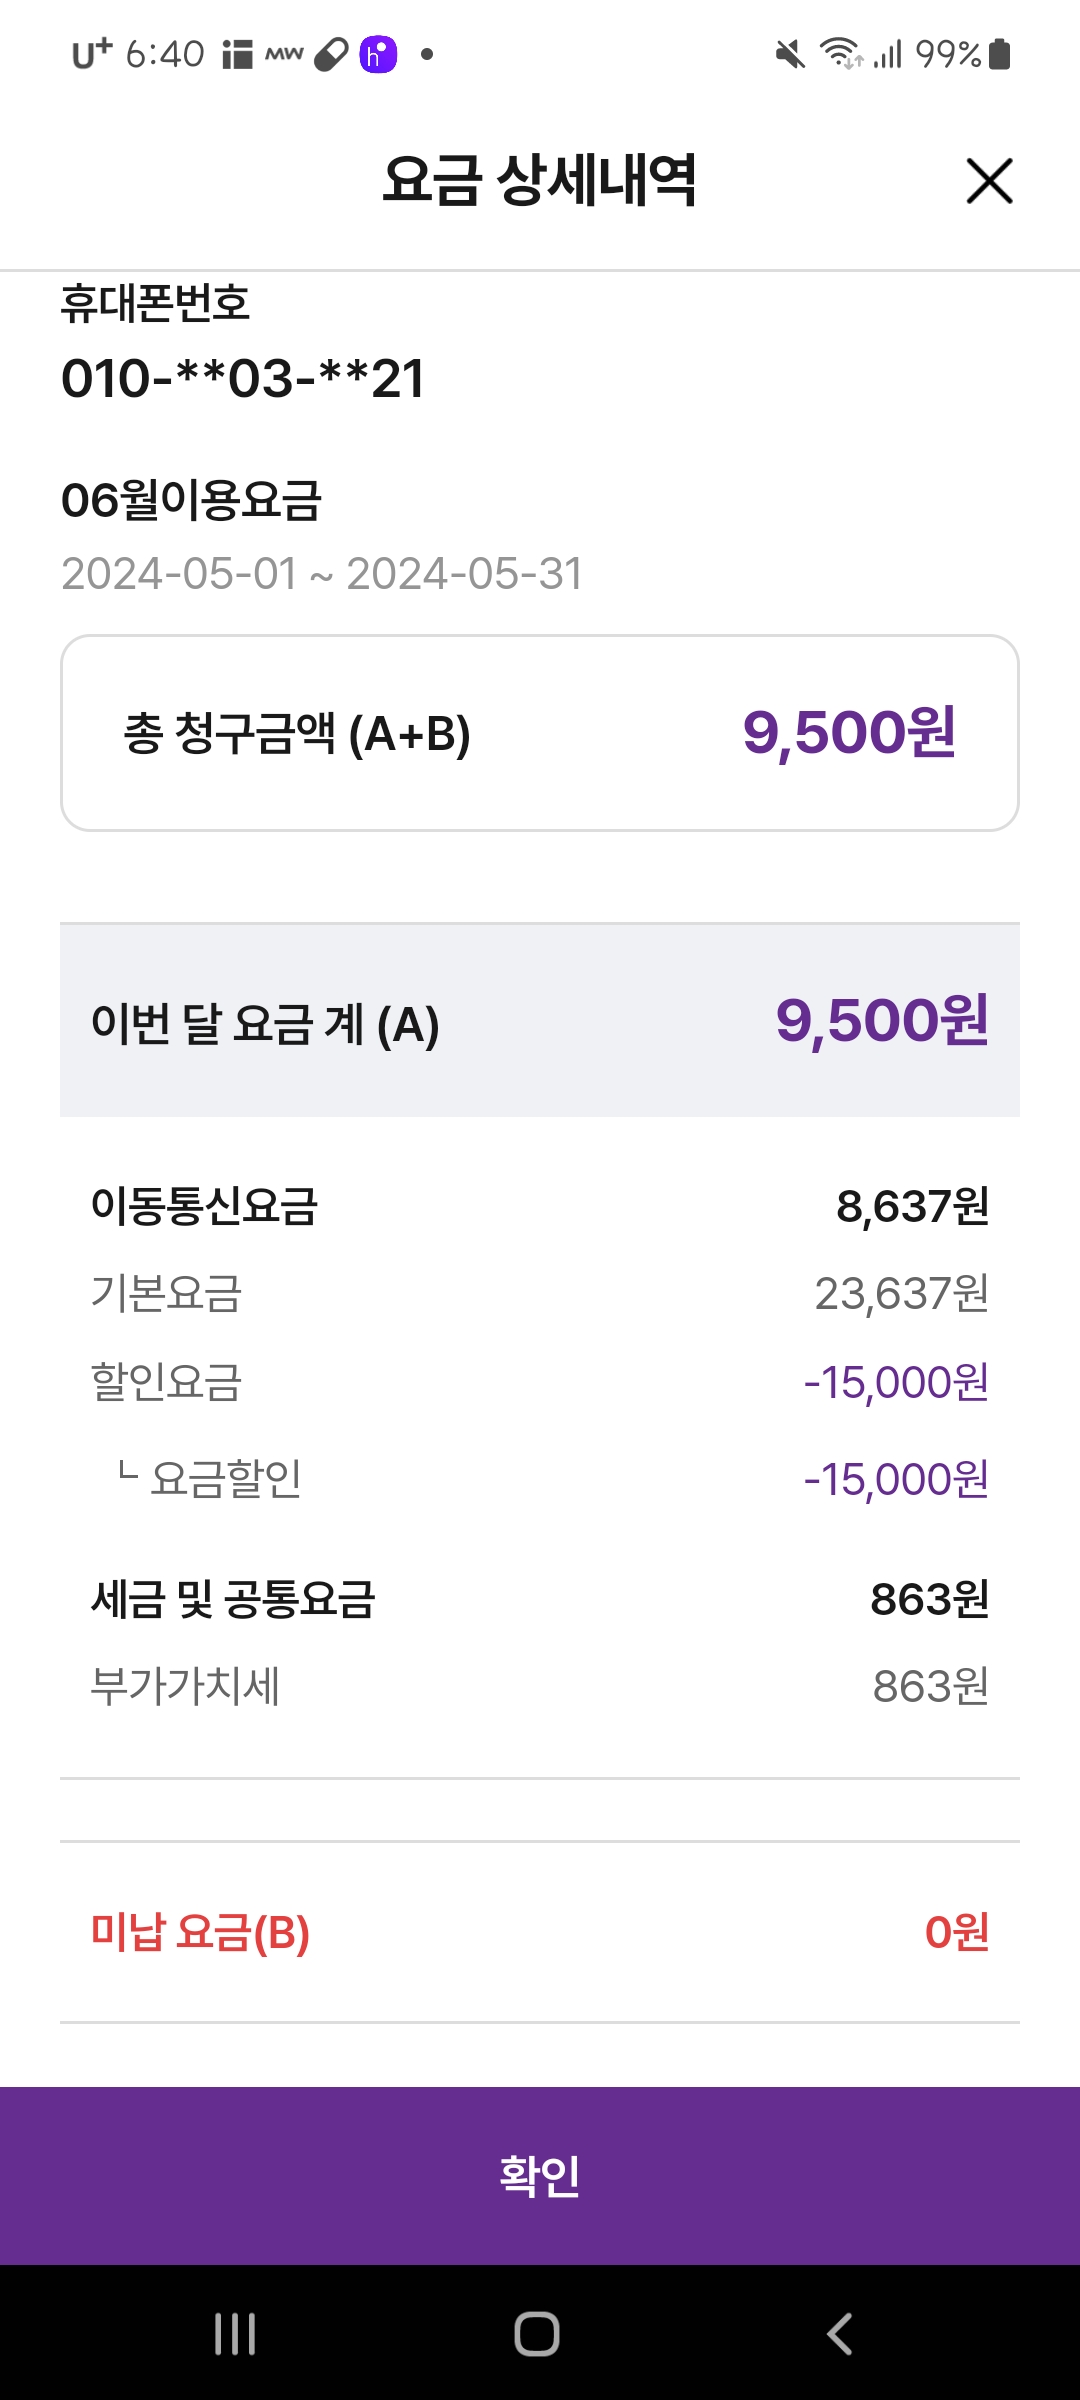
Task: Tap the 06월이용요금 billing period label
Action: (192, 500)
